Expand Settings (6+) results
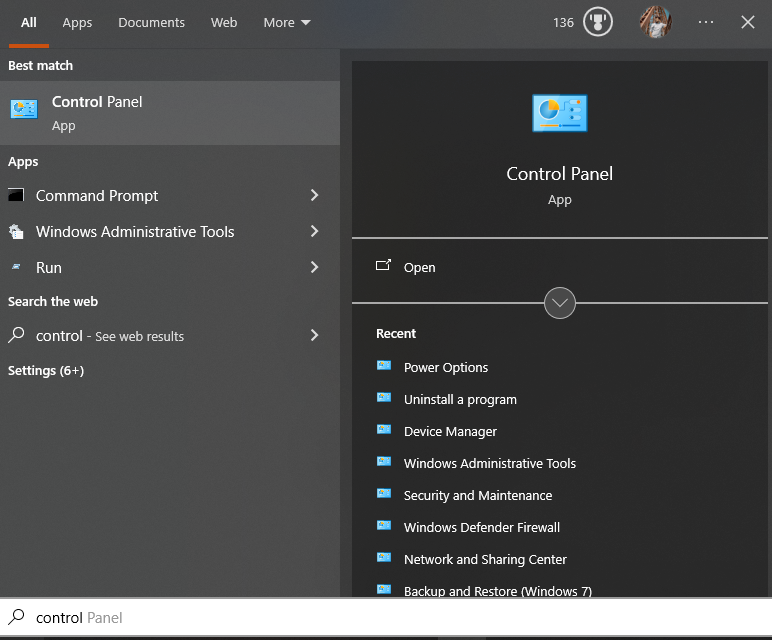772x640 pixels. [46, 371]
